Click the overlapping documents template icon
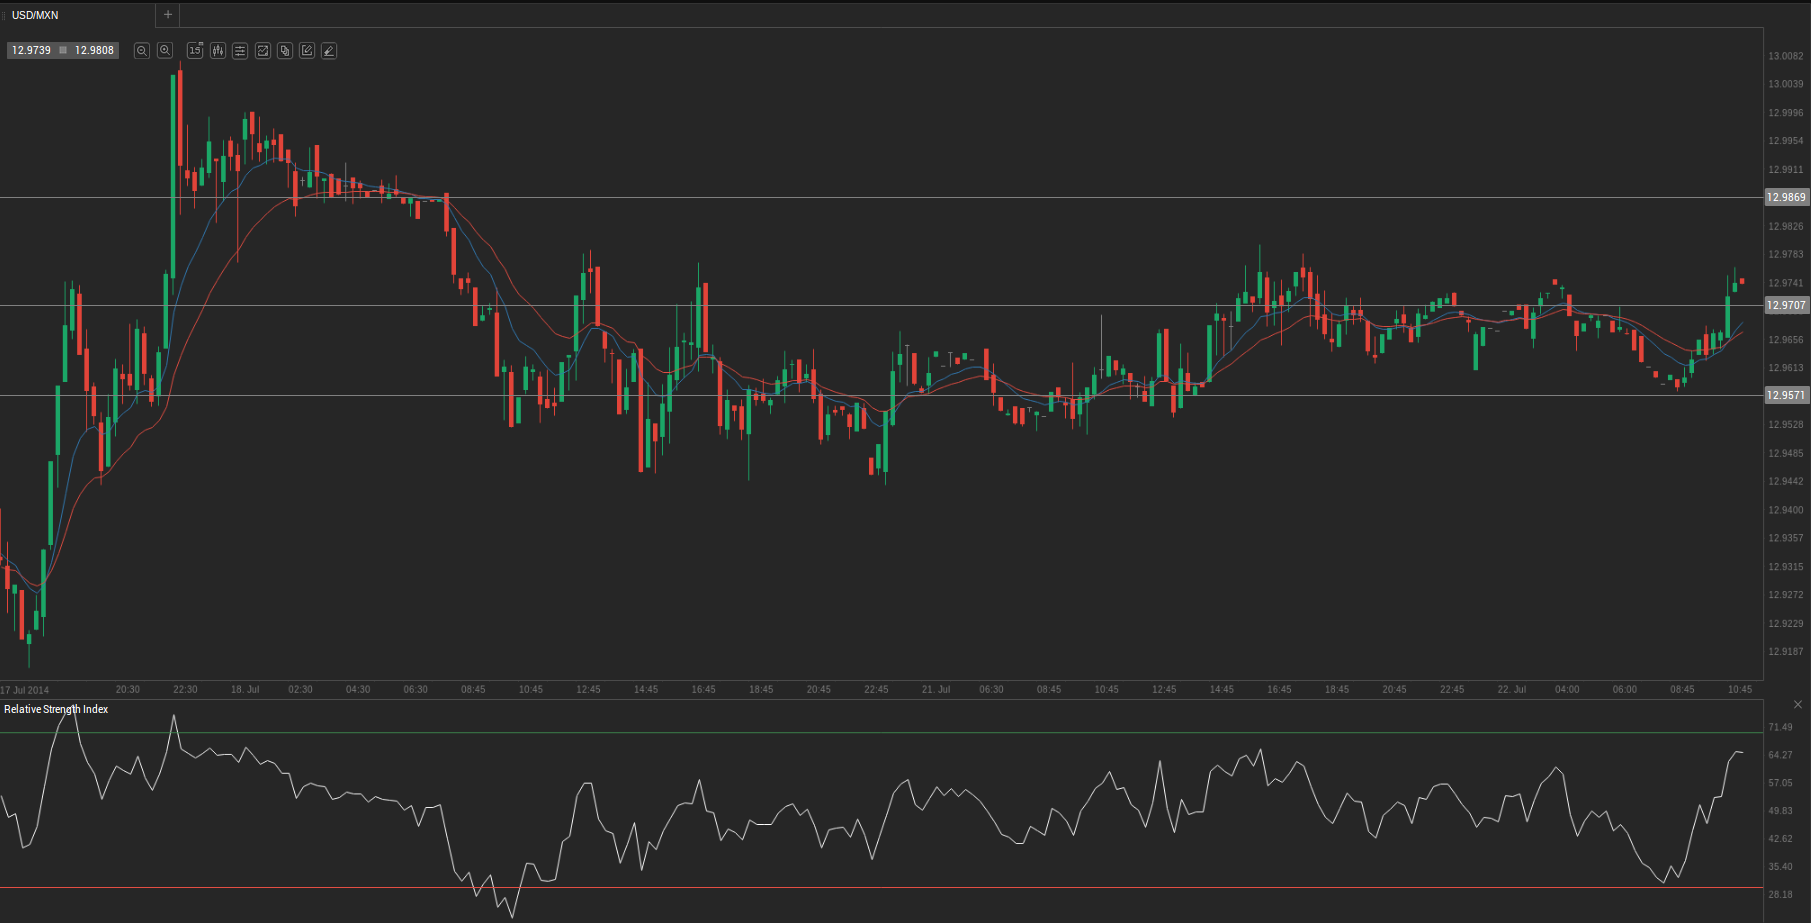This screenshot has width=1811, height=923. pyautogui.click(x=285, y=50)
